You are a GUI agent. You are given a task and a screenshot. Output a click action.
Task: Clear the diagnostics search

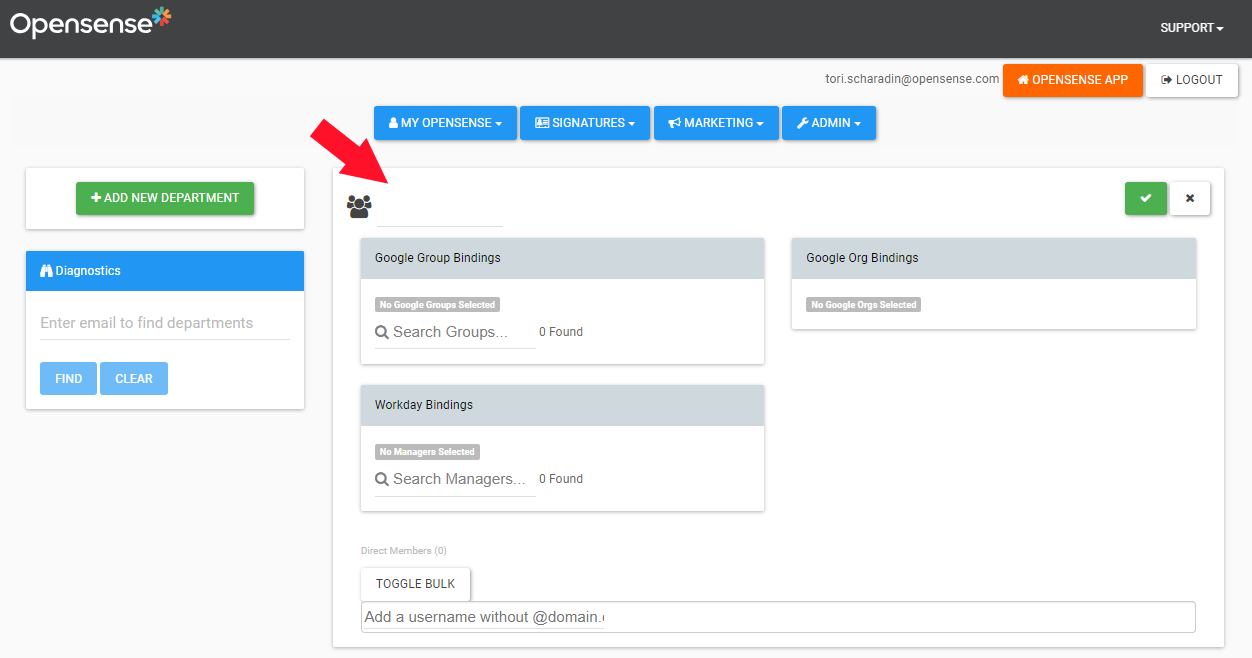tap(134, 379)
